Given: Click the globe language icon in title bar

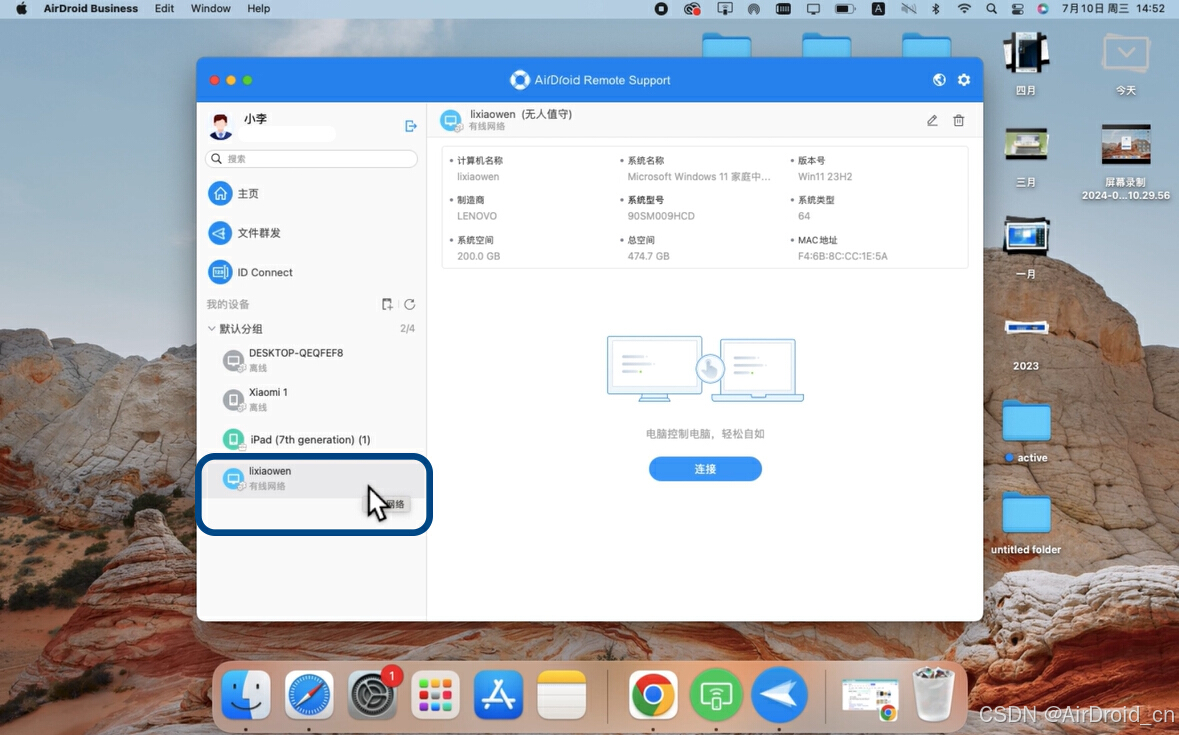Looking at the screenshot, I should 939,80.
